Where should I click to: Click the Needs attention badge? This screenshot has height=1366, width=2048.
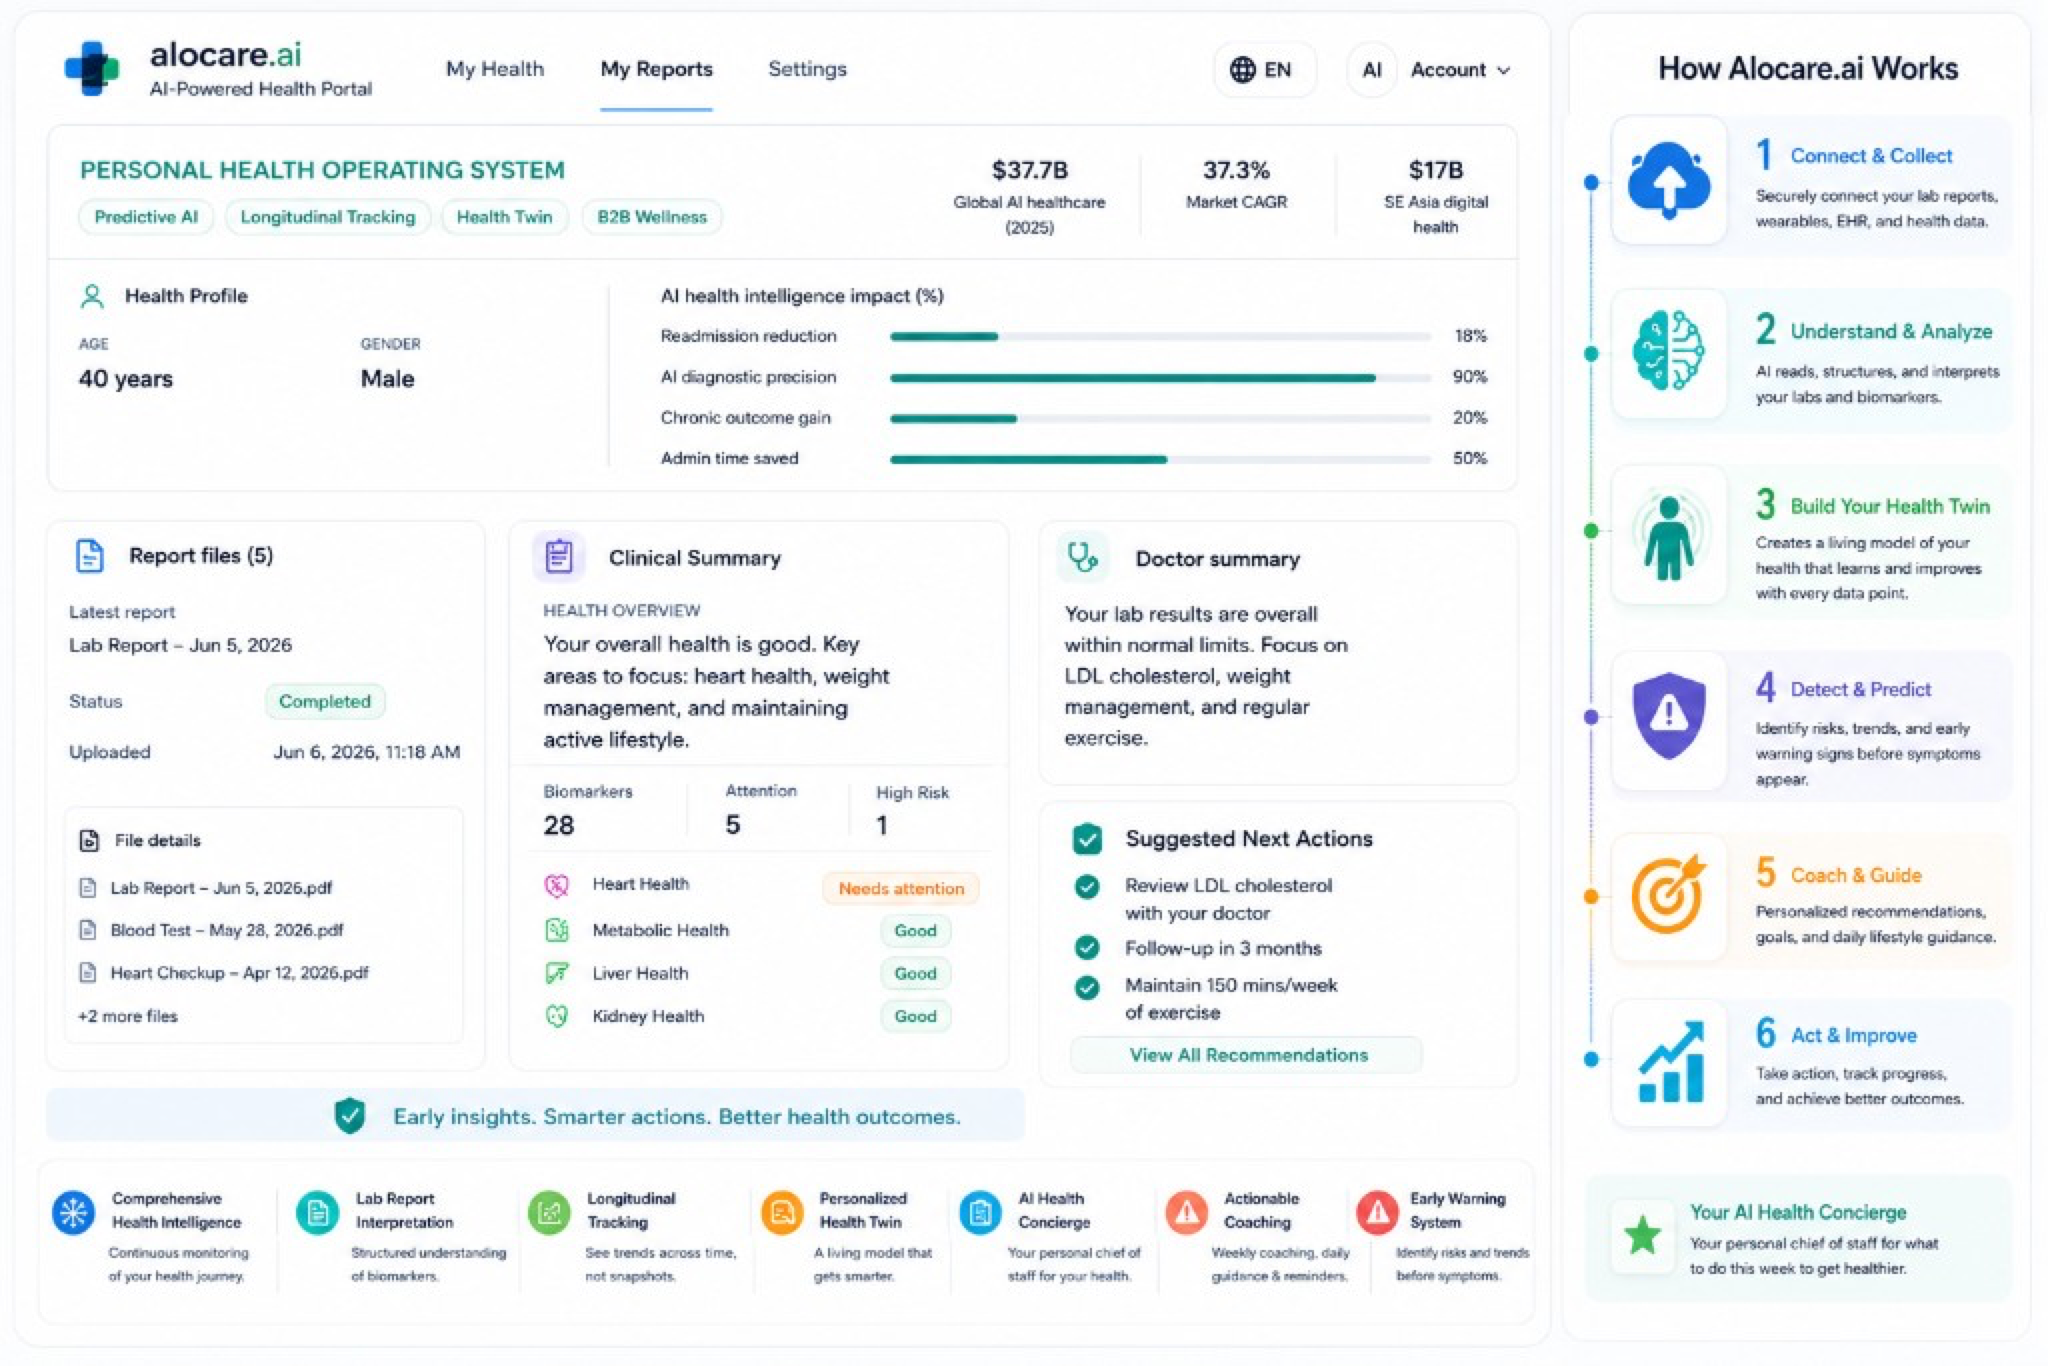[x=901, y=888]
